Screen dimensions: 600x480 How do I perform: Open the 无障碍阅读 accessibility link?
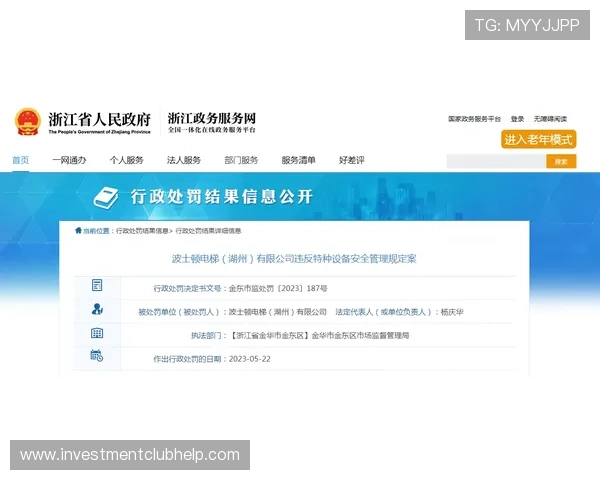550,119
